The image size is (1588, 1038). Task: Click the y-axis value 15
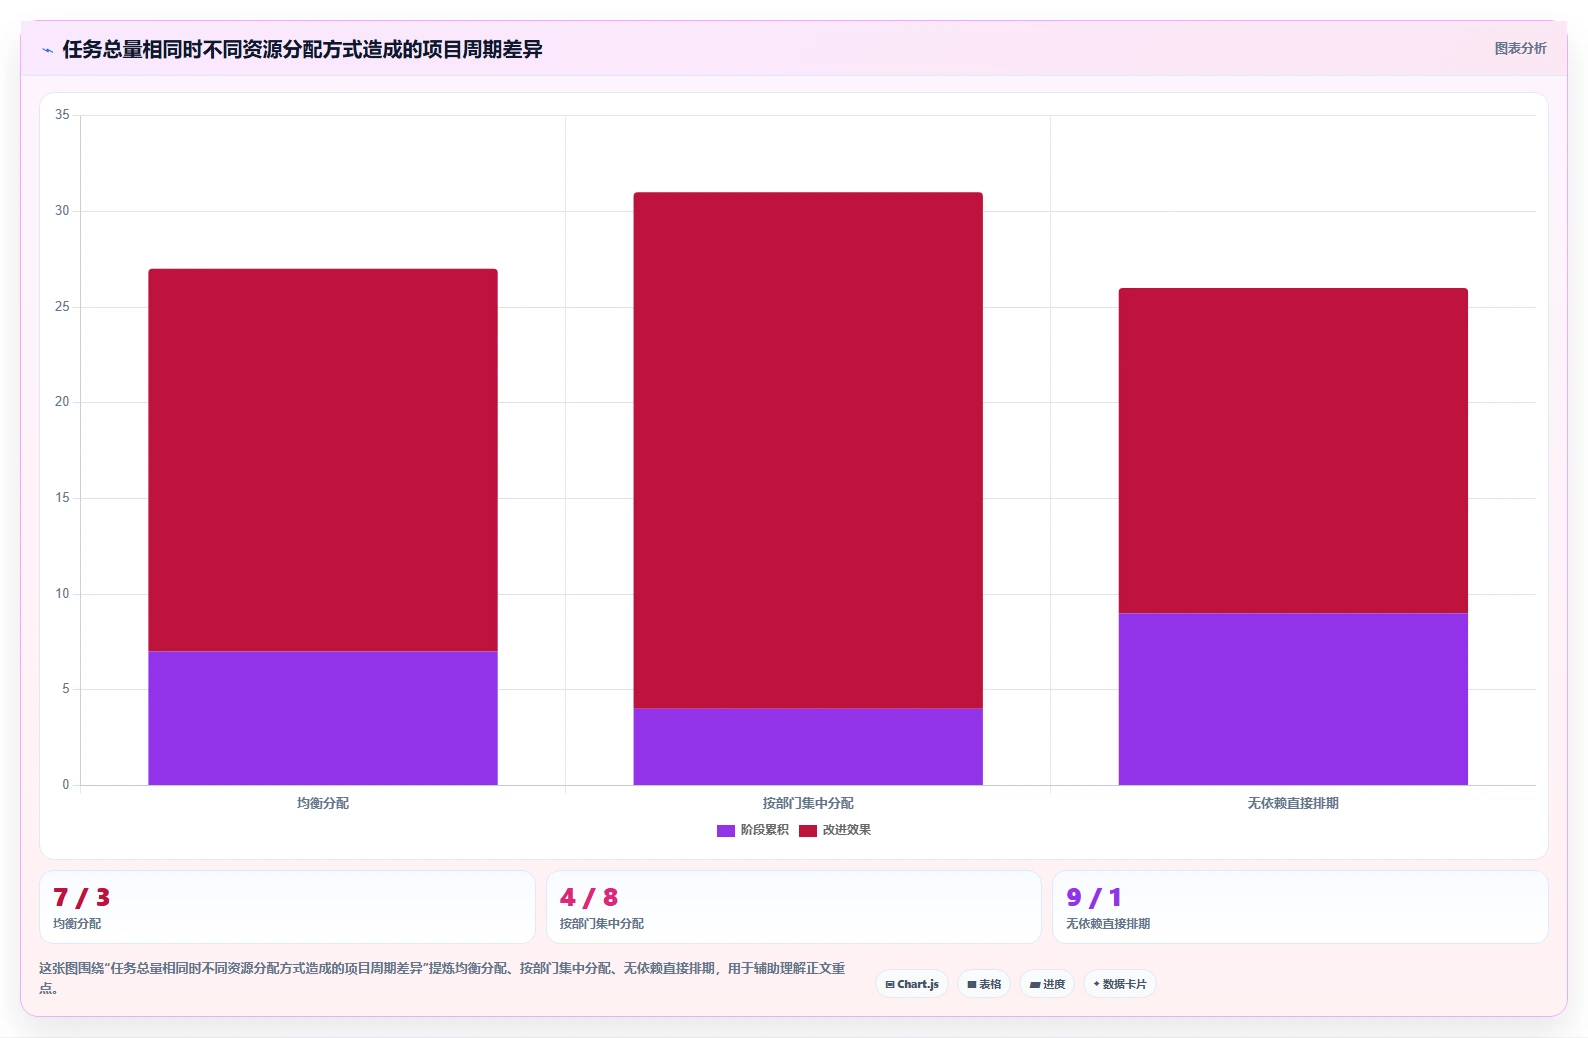click(x=62, y=498)
